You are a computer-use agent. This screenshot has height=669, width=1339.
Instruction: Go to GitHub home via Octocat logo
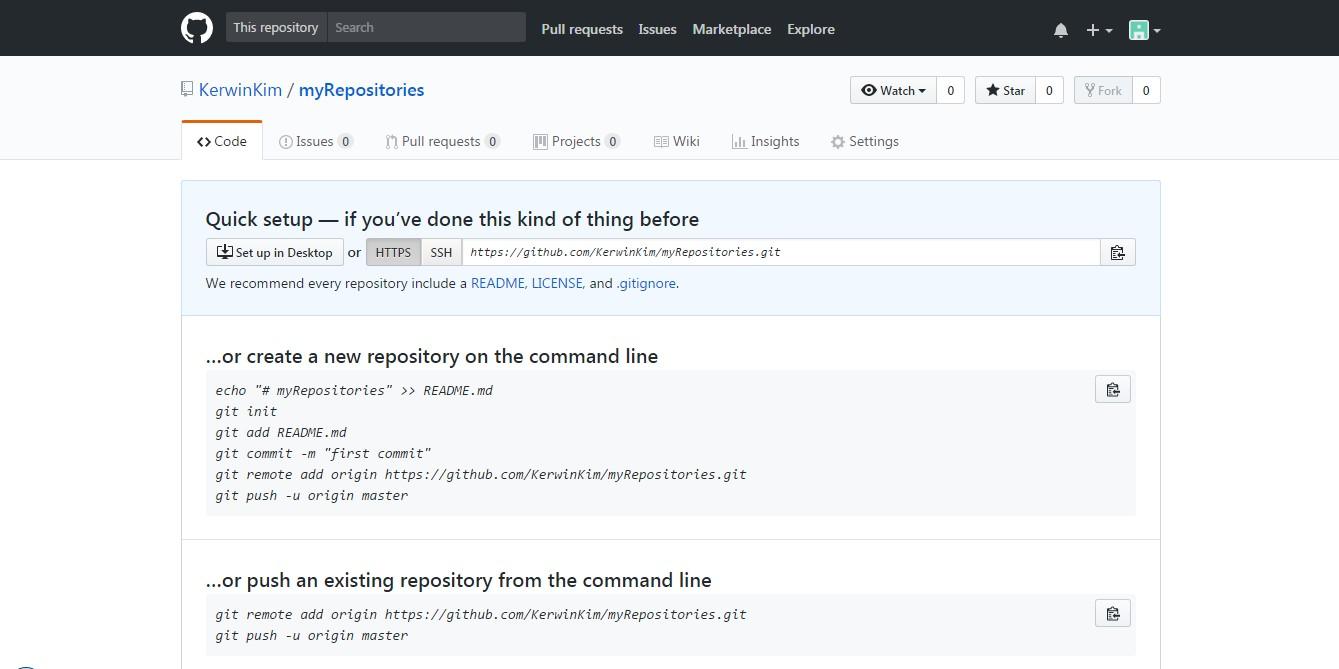coord(197,28)
